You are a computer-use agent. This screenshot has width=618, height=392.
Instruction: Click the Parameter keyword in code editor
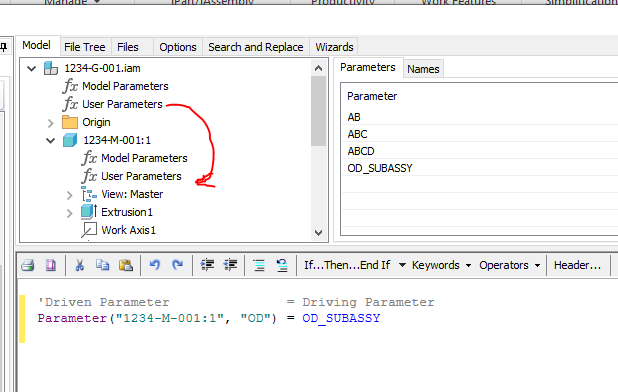72,318
